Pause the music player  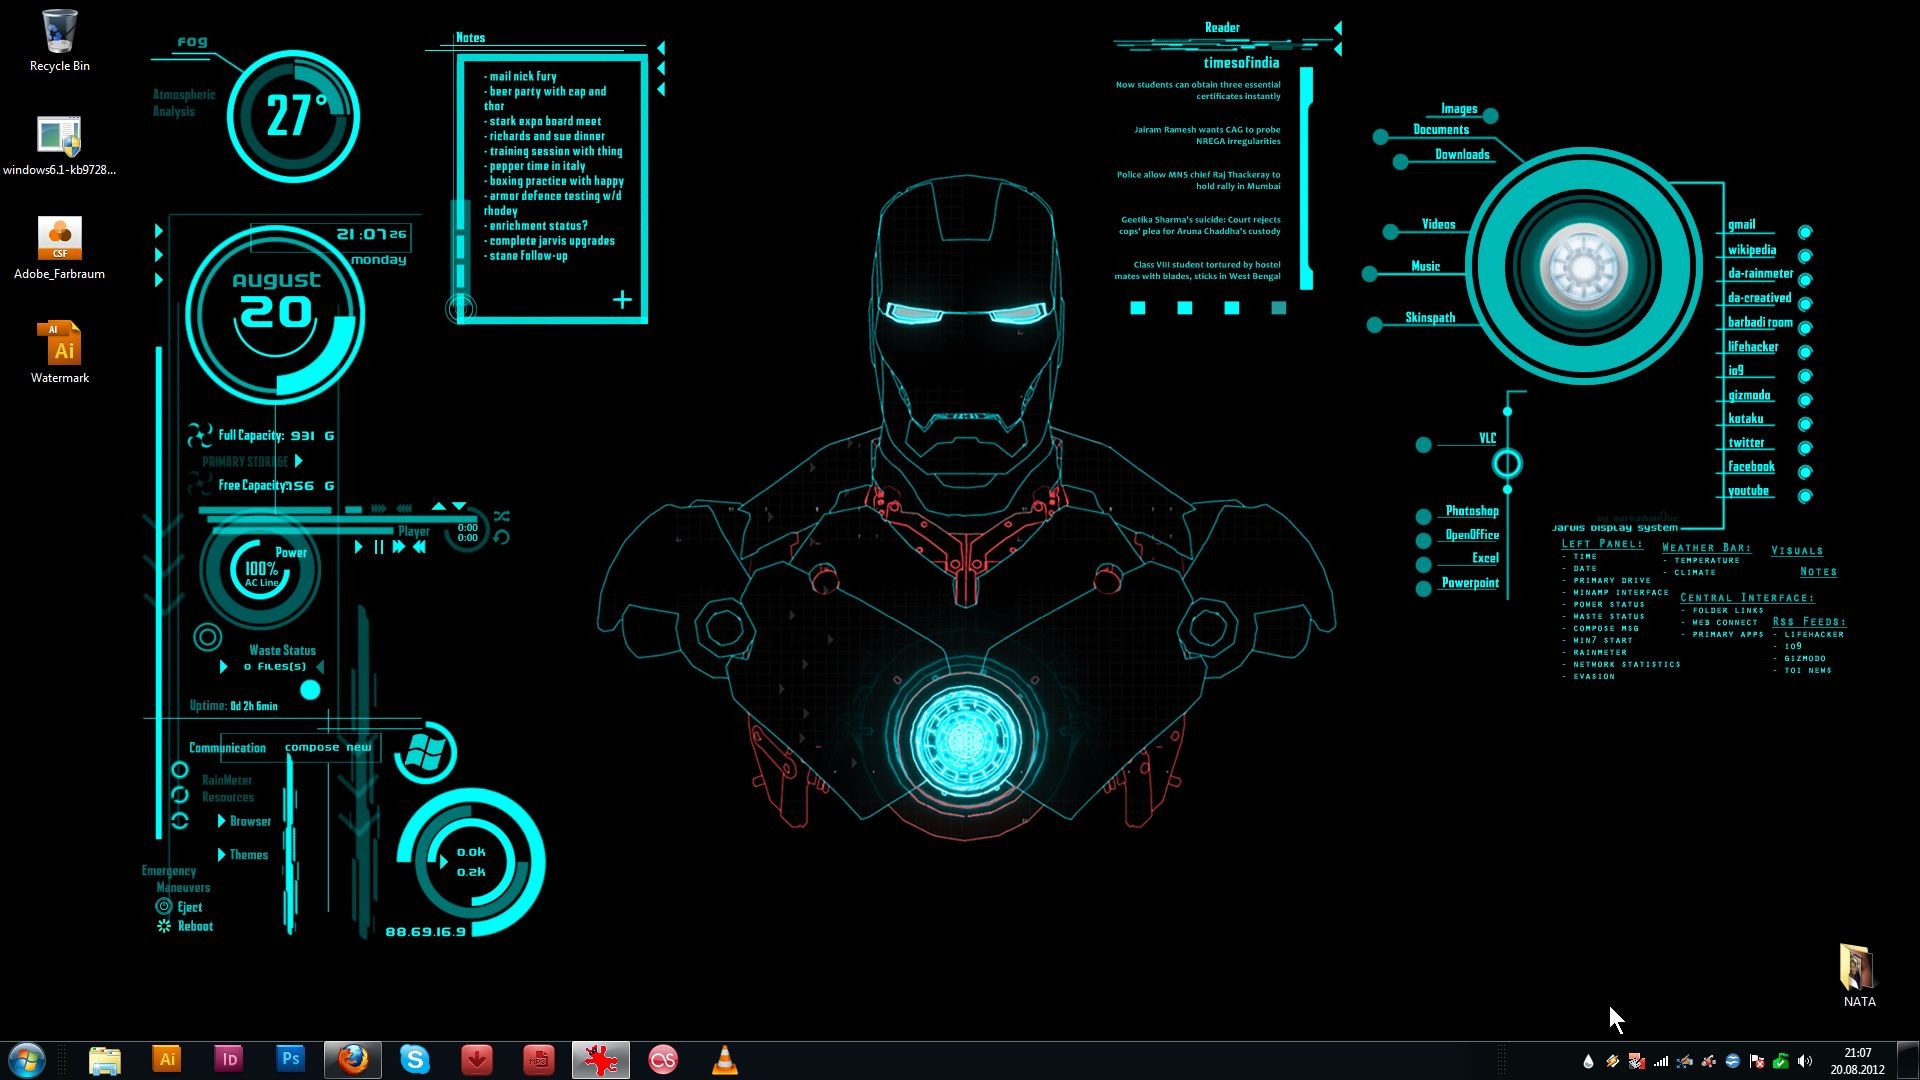pyautogui.click(x=377, y=547)
